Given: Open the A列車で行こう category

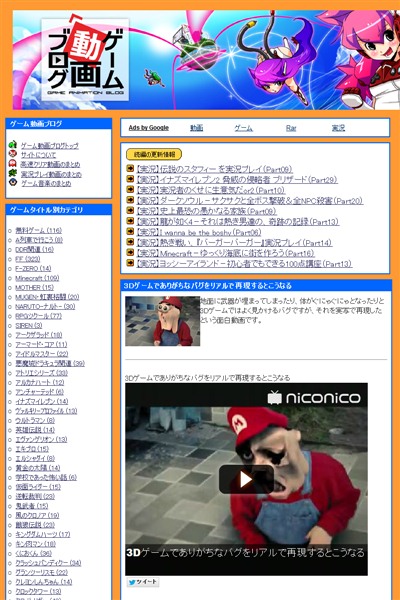Looking at the screenshot, I should [39, 240].
